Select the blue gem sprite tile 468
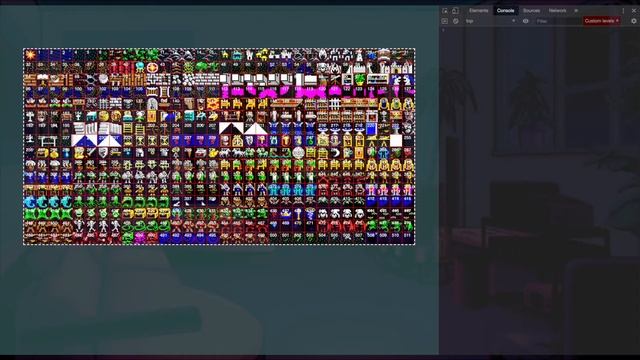 pyautogui.click(x=274, y=226)
